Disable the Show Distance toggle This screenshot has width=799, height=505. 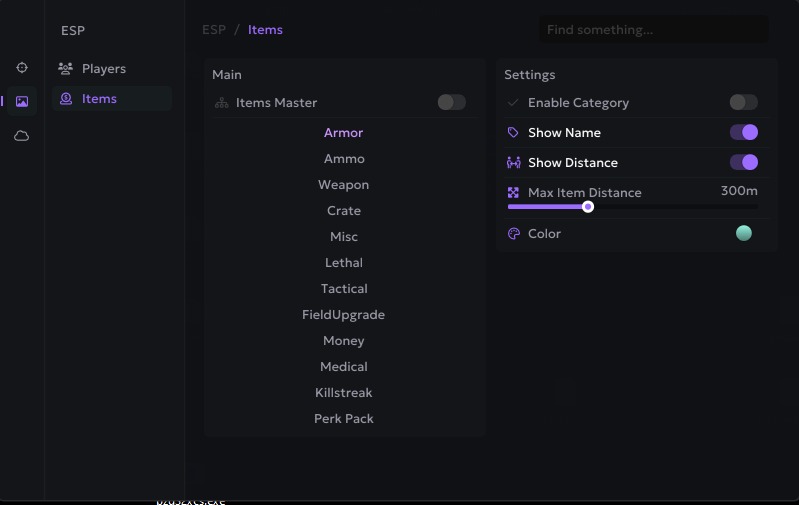coord(743,162)
